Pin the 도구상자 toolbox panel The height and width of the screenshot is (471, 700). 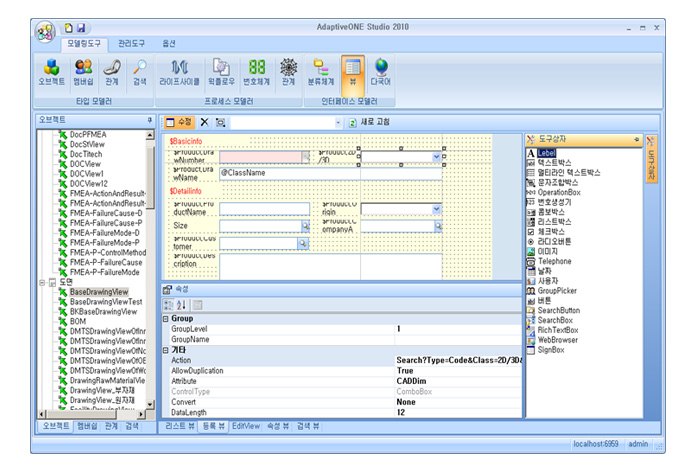(636, 140)
